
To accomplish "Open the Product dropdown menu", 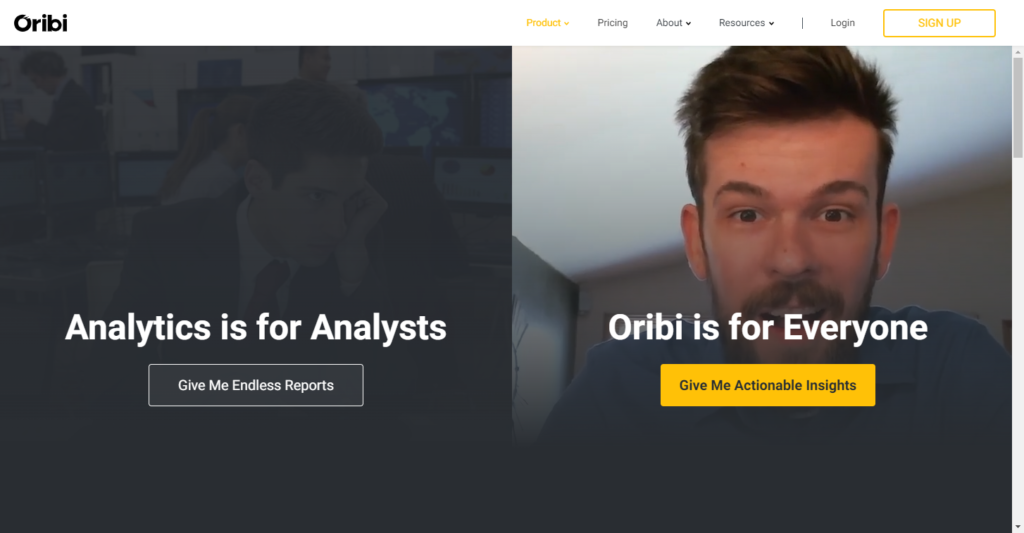I will pyautogui.click(x=547, y=23).
